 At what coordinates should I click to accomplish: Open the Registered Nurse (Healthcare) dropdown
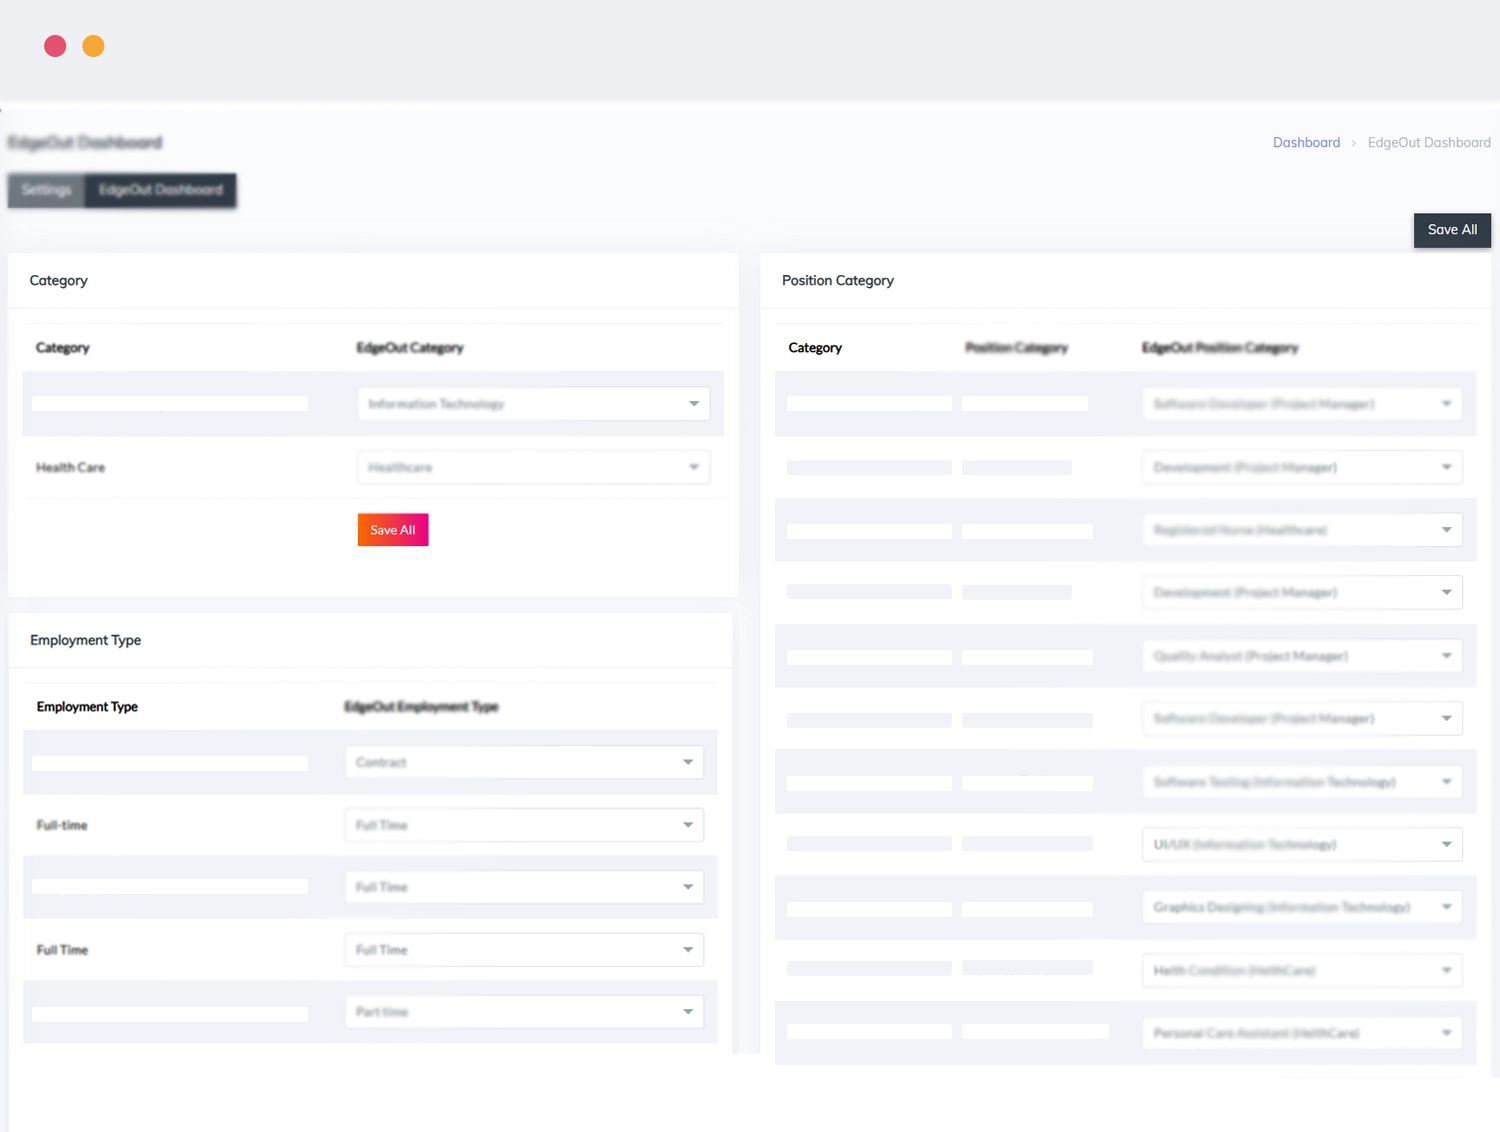click(x=1302, y=530)
